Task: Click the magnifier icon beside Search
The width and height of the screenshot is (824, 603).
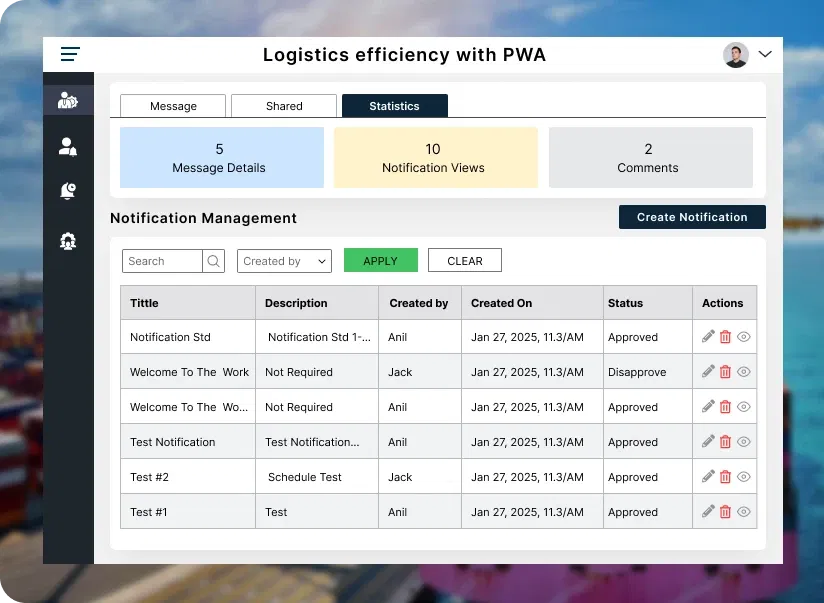Action: coord(214,261)
